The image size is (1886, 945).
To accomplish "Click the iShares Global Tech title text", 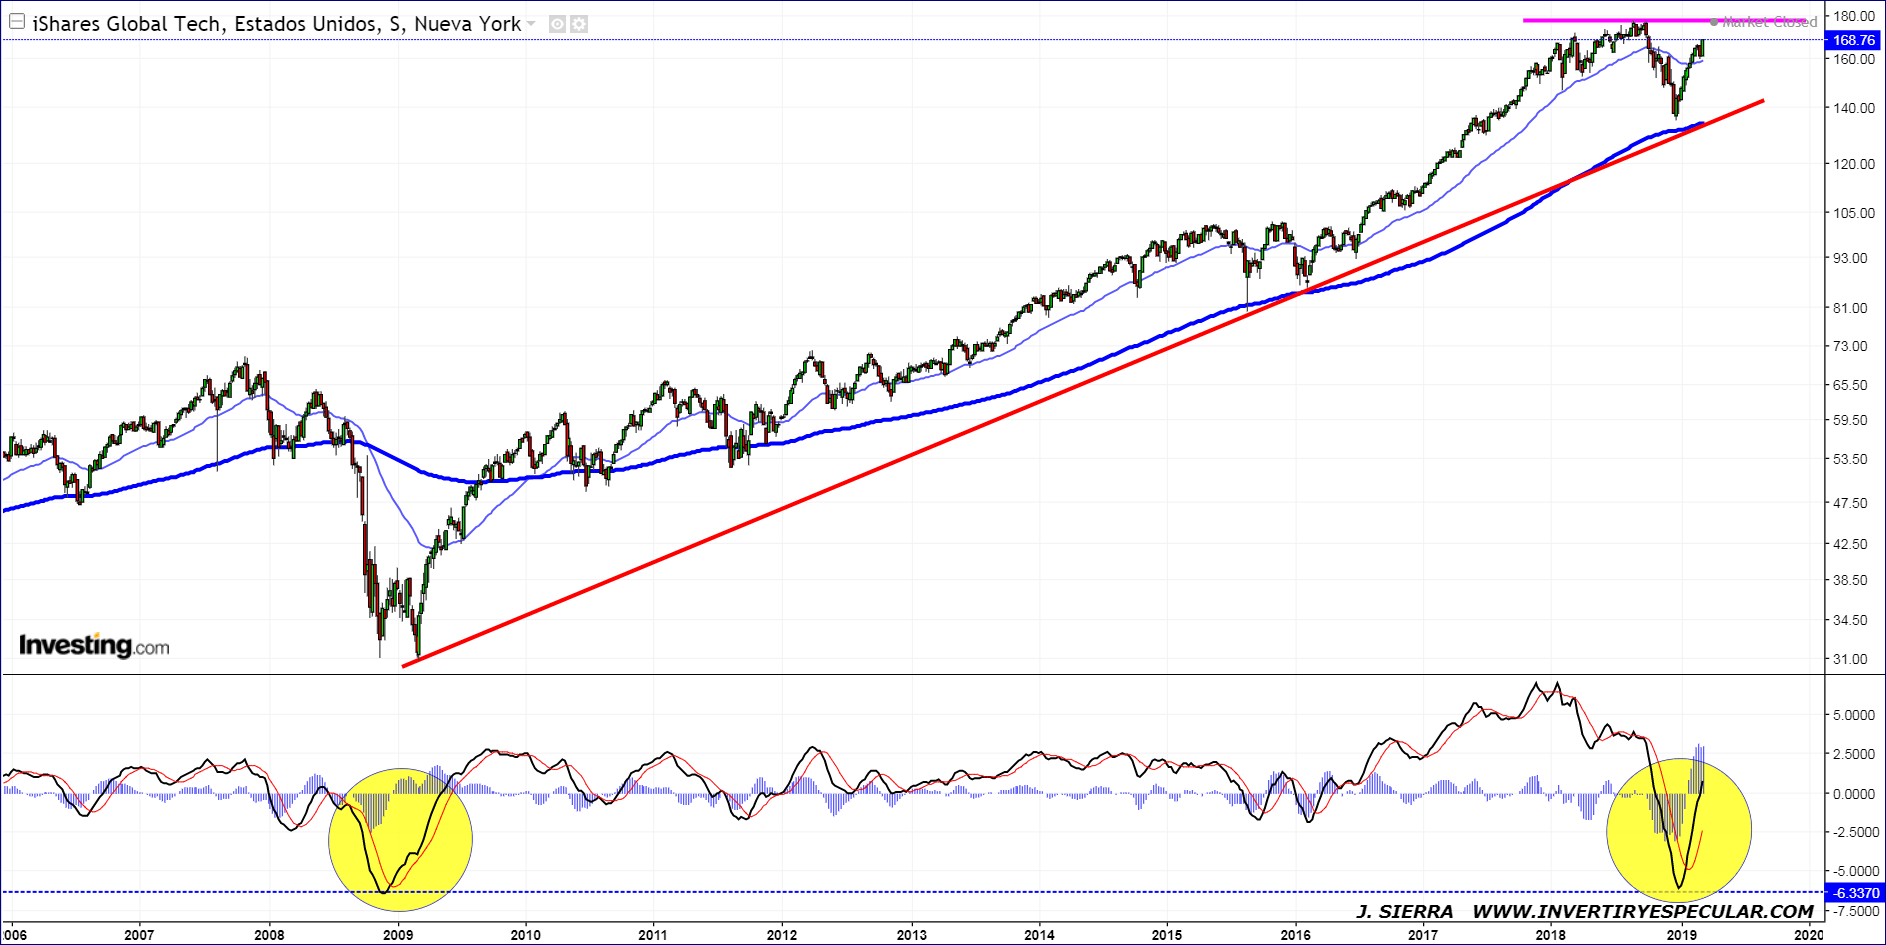I will [x=276, y=24].
